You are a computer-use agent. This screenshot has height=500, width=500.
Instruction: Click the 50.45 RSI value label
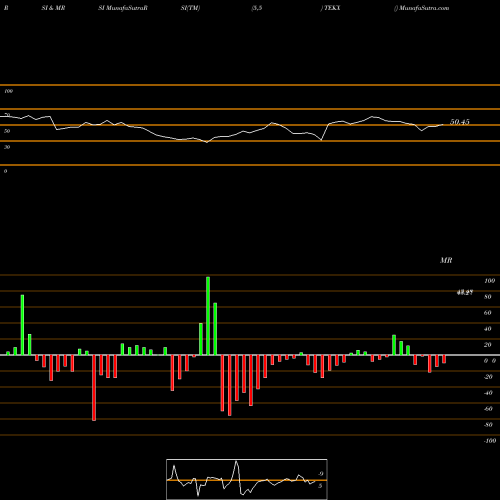click(460, 122)
